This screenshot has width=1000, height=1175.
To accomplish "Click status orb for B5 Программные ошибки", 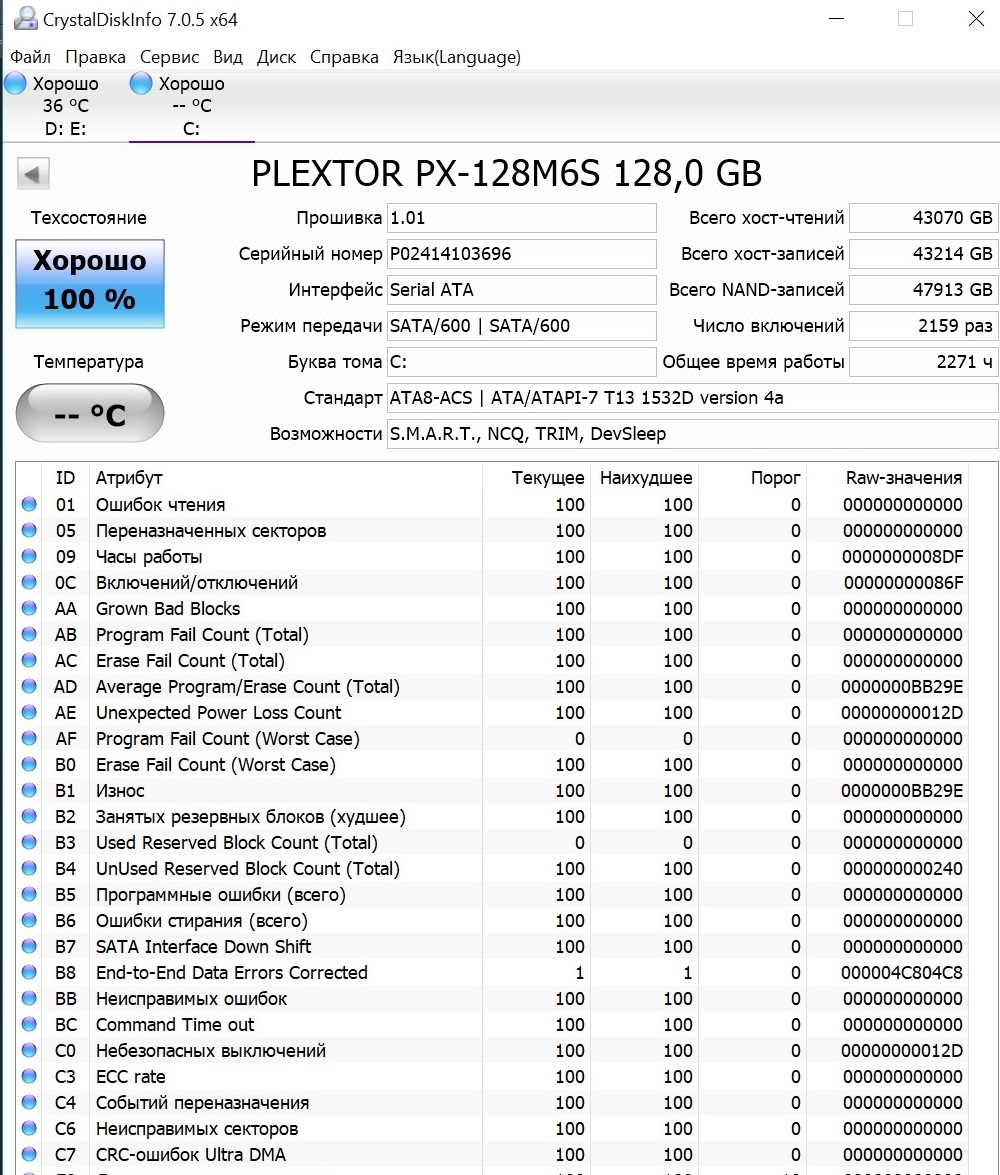I will coord(29,894).
